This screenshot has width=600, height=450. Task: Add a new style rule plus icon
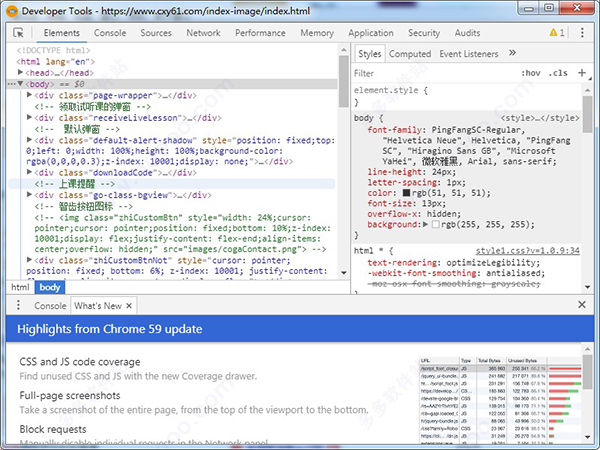click(x=582, y=73)
